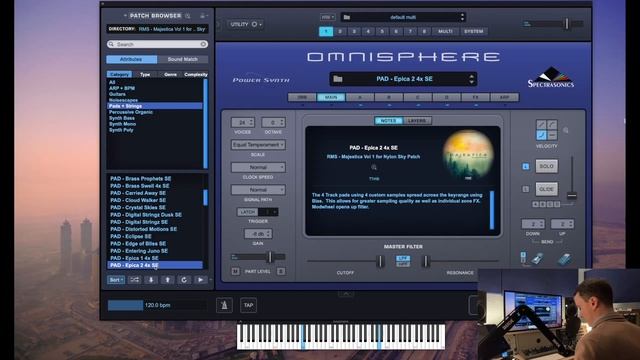Screen dimensions: 640x360
Task: Toggle the Solo button
Action: pos(546,166)
